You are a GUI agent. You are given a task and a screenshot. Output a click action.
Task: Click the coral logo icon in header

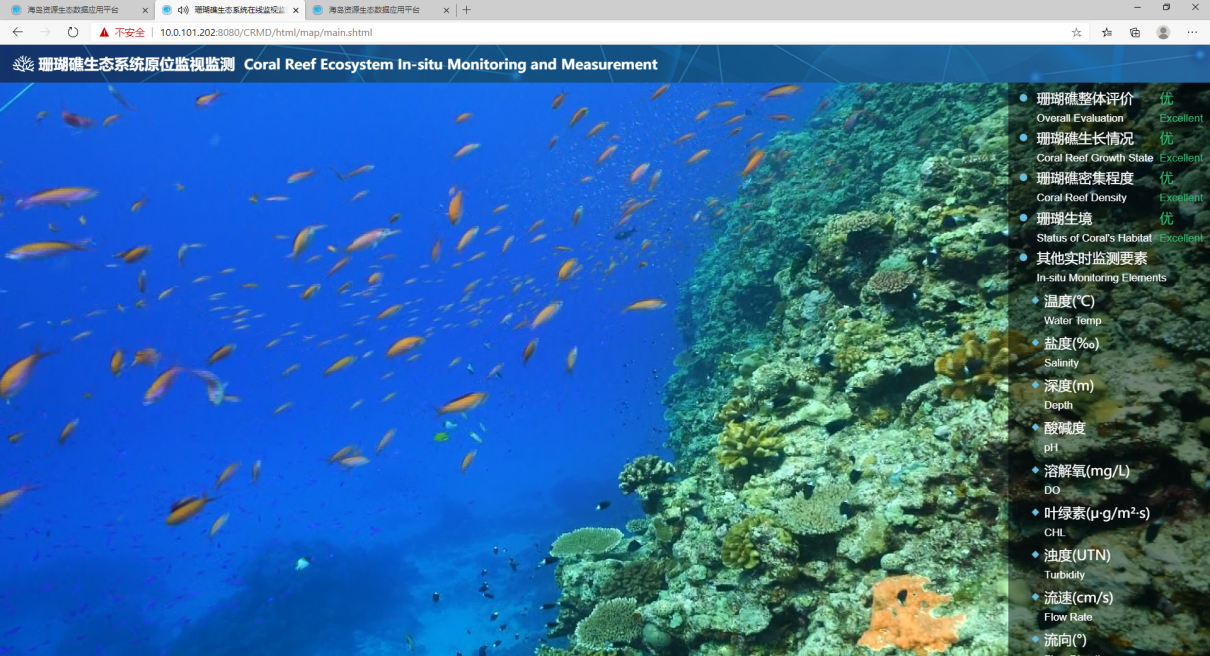coord(23,64)
